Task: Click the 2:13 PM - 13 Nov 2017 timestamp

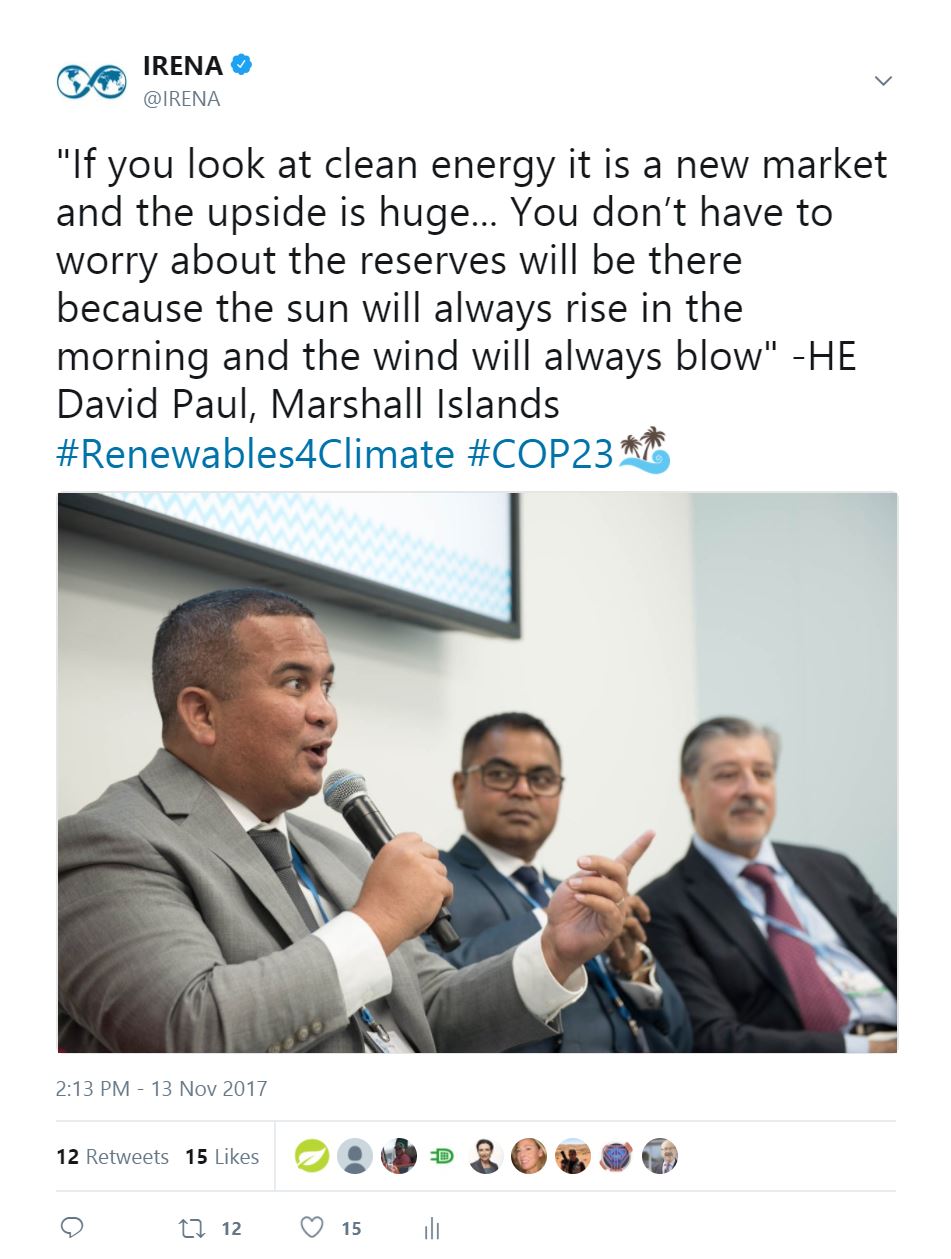Action: [162, 1088]
